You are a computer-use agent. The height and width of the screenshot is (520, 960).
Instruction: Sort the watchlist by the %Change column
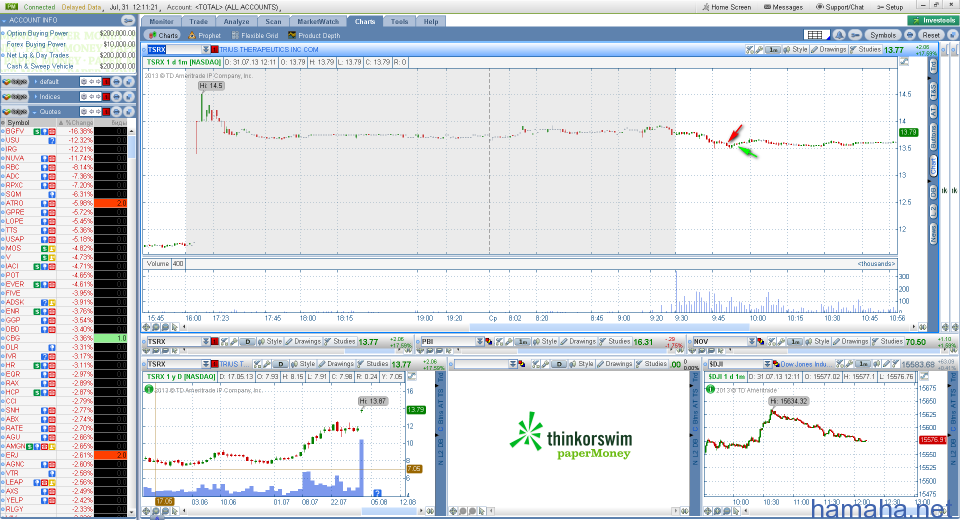click(75, 123)
